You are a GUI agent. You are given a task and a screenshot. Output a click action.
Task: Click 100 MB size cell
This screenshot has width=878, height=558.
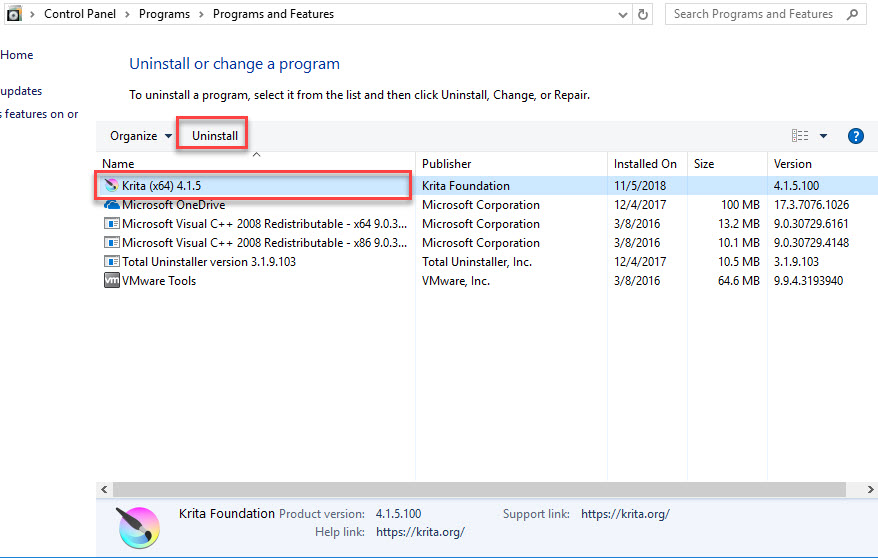(x=740, y=205)
